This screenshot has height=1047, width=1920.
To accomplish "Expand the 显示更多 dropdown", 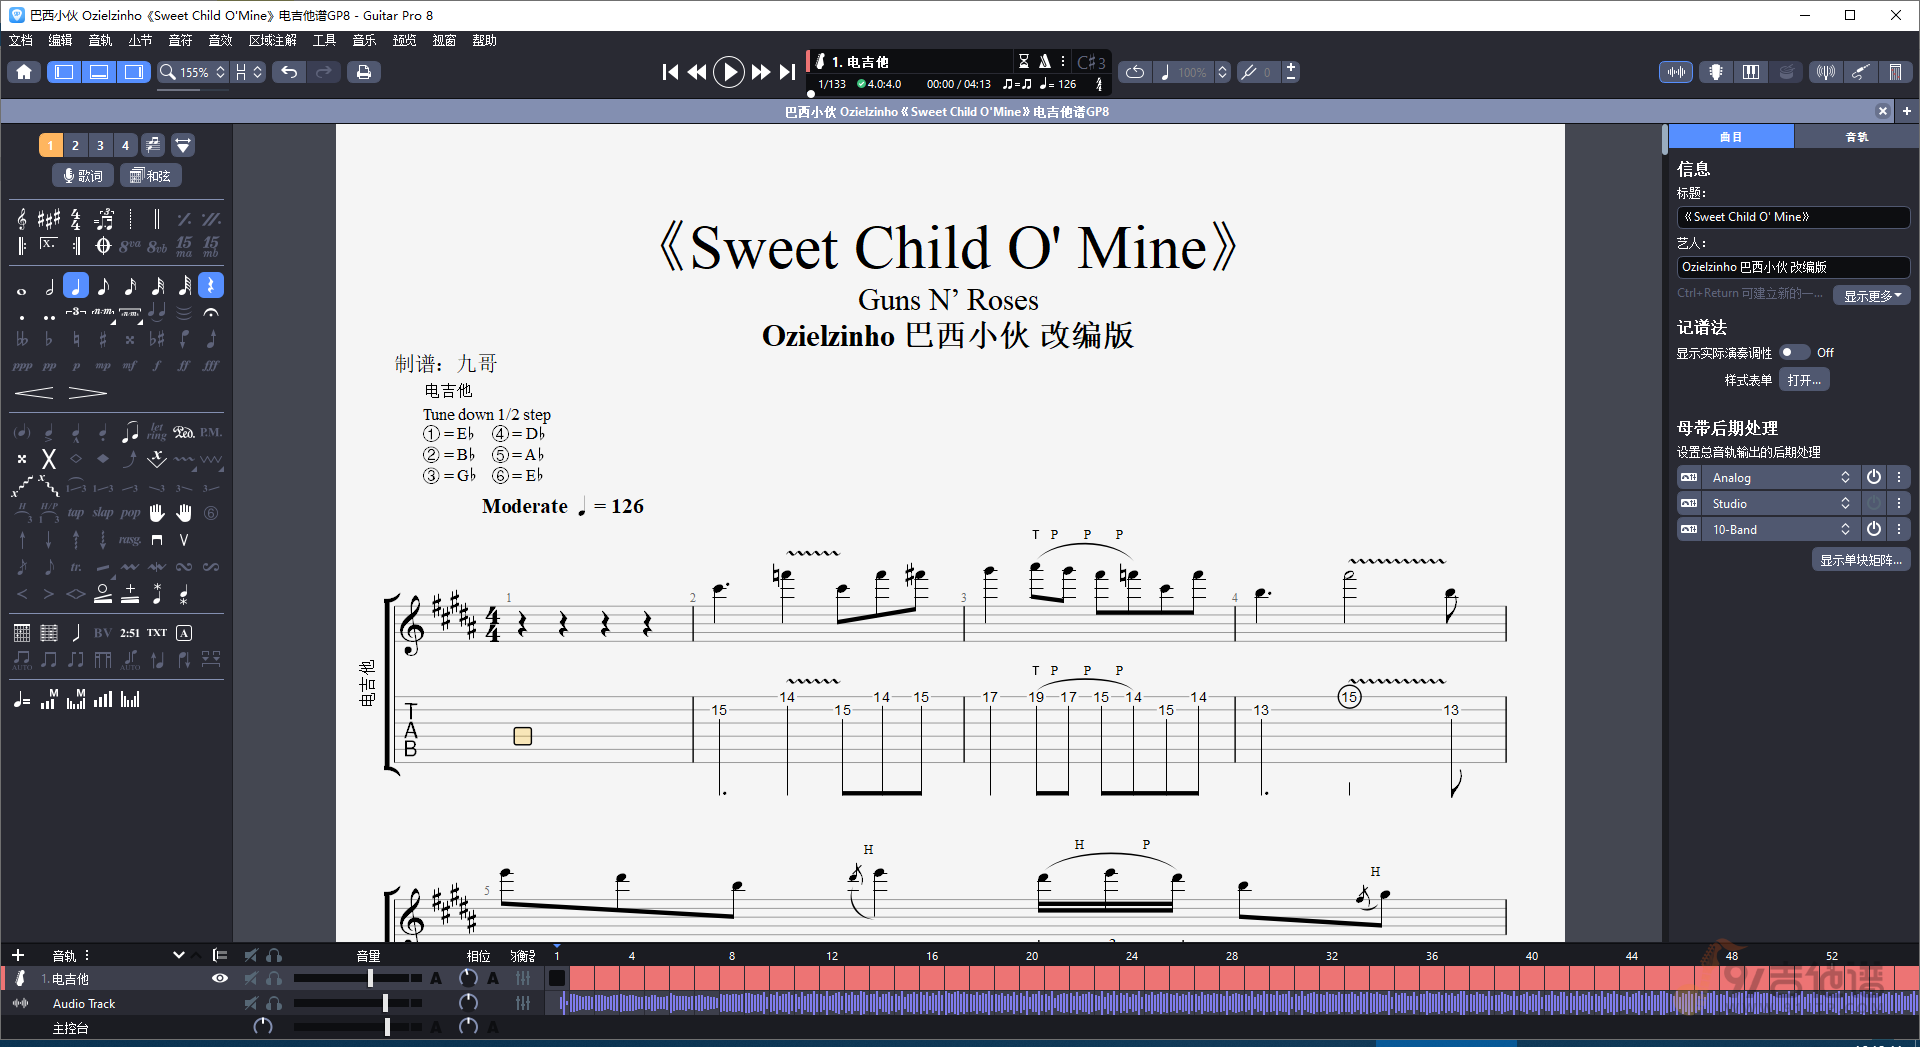I will (x=1872, y=295).
